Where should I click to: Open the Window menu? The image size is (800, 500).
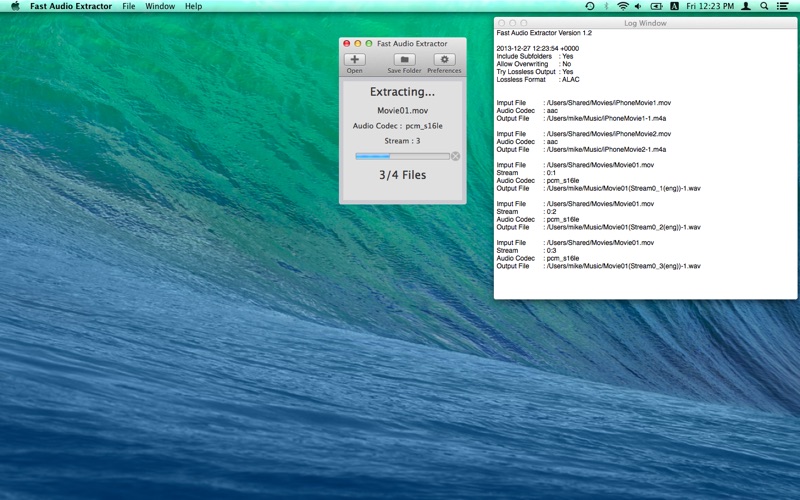[x=160, y=6]
